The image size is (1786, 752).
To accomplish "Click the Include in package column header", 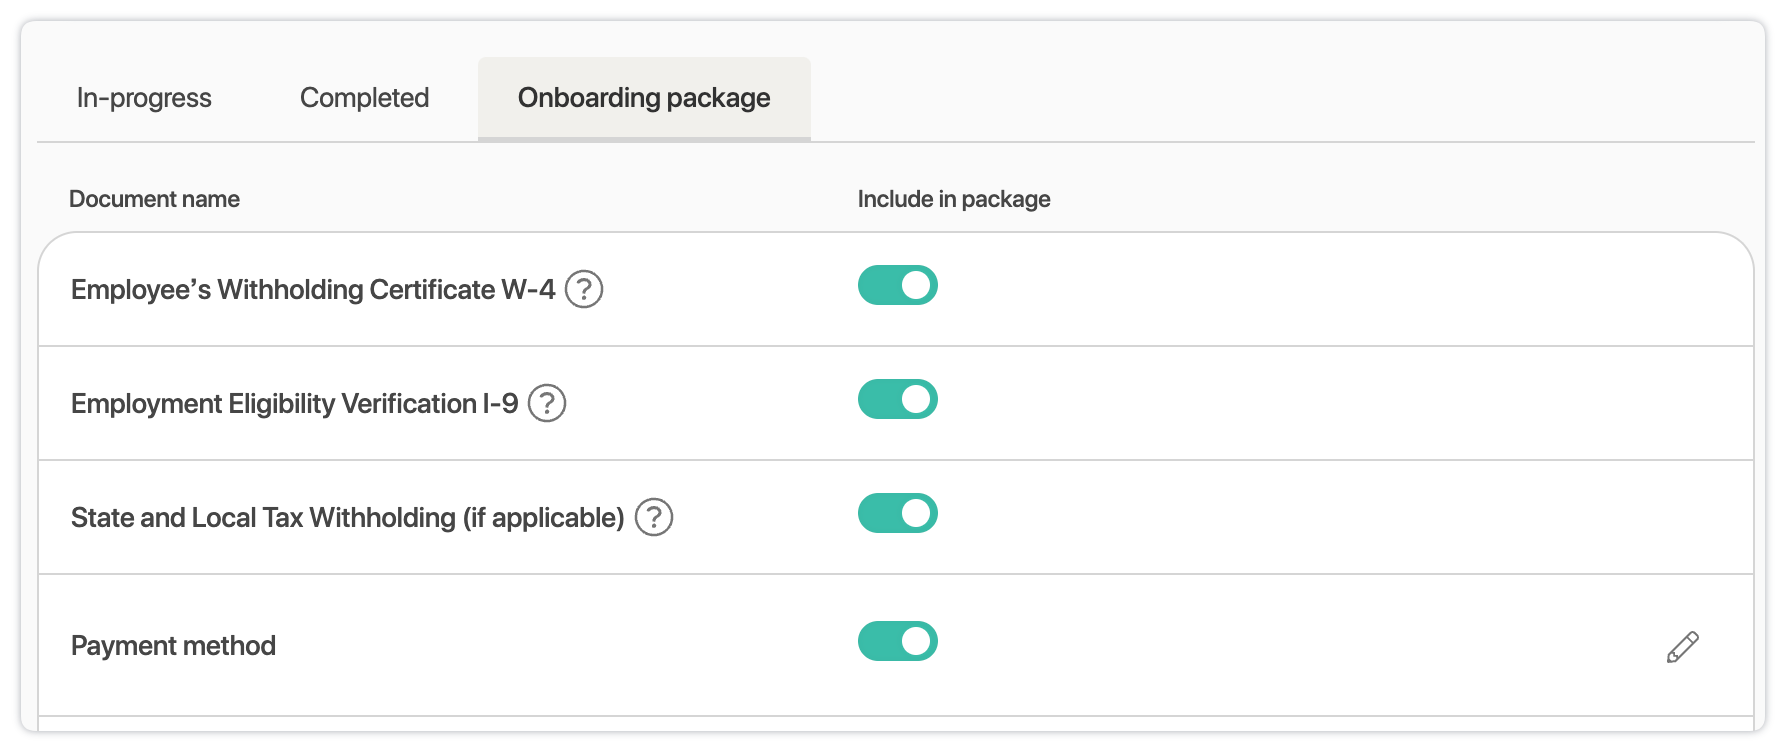I will tap(953, 199).
